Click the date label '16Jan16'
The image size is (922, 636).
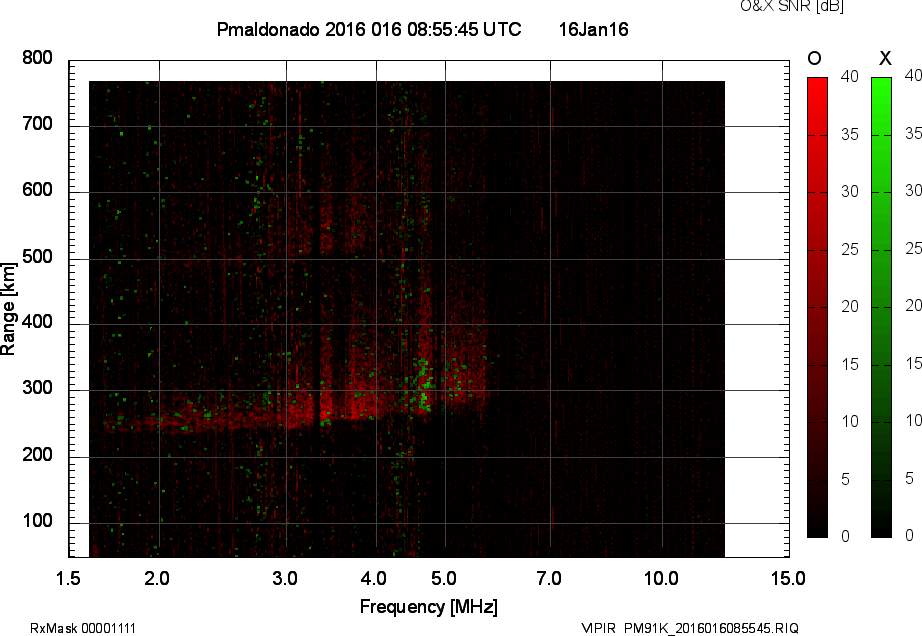coord(593,29)
